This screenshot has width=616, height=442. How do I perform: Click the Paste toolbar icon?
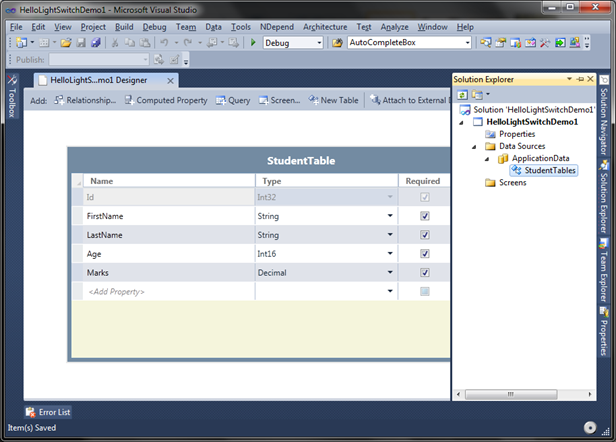coord(145,42)
